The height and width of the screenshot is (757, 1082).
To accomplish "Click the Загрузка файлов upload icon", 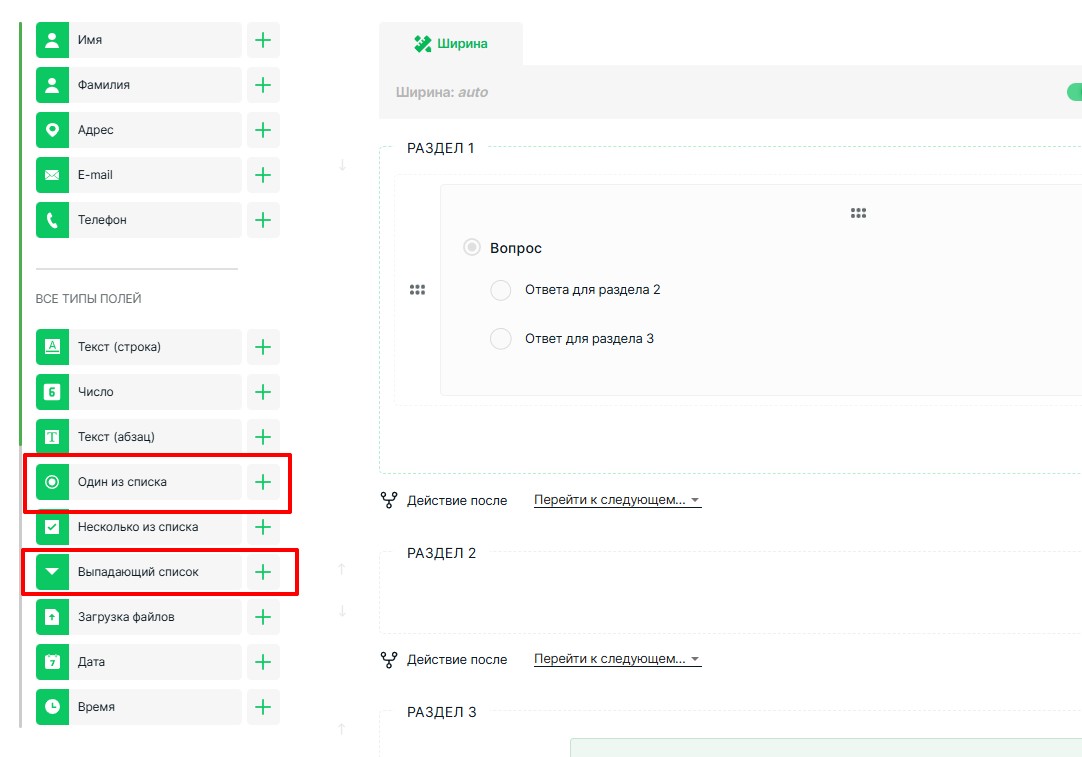I will pos(52,617).
